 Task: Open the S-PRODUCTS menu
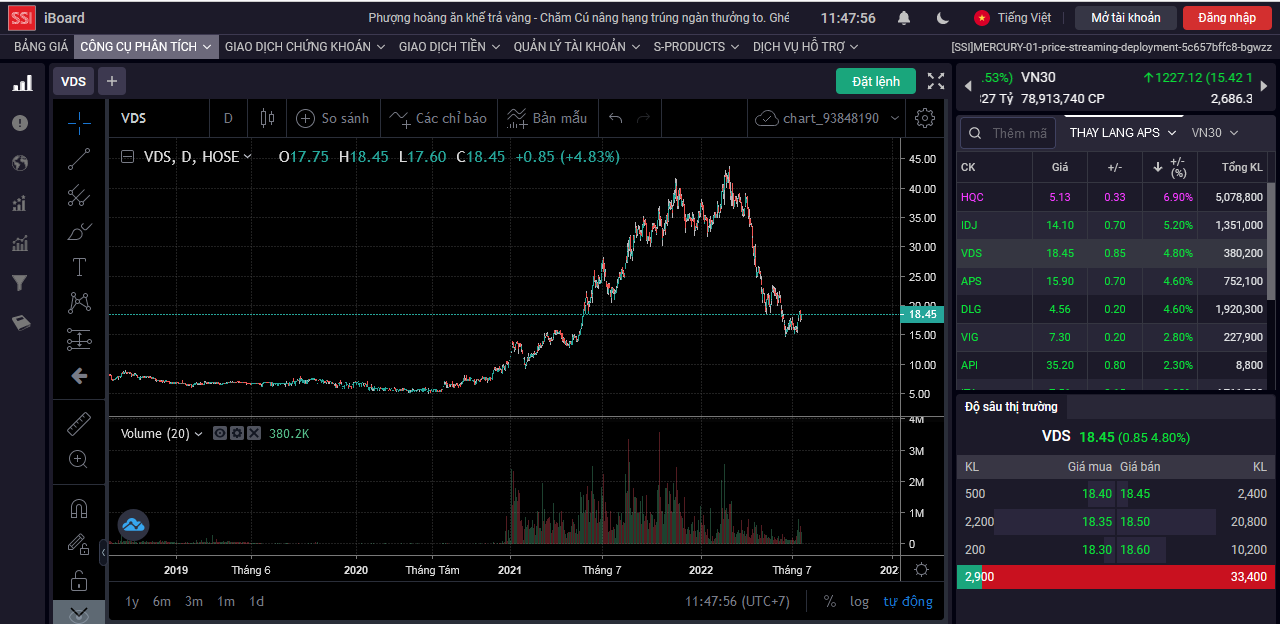(696, 46)
